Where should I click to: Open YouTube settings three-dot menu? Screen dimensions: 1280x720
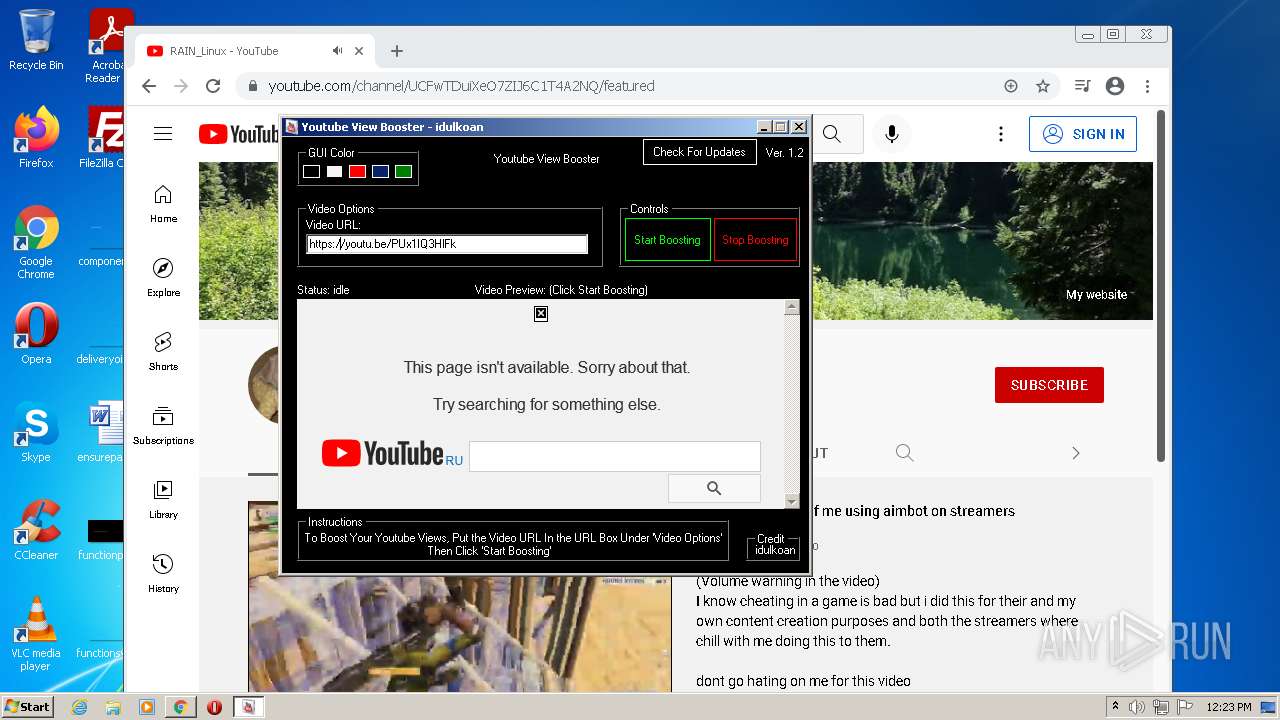coord(1000,134)
